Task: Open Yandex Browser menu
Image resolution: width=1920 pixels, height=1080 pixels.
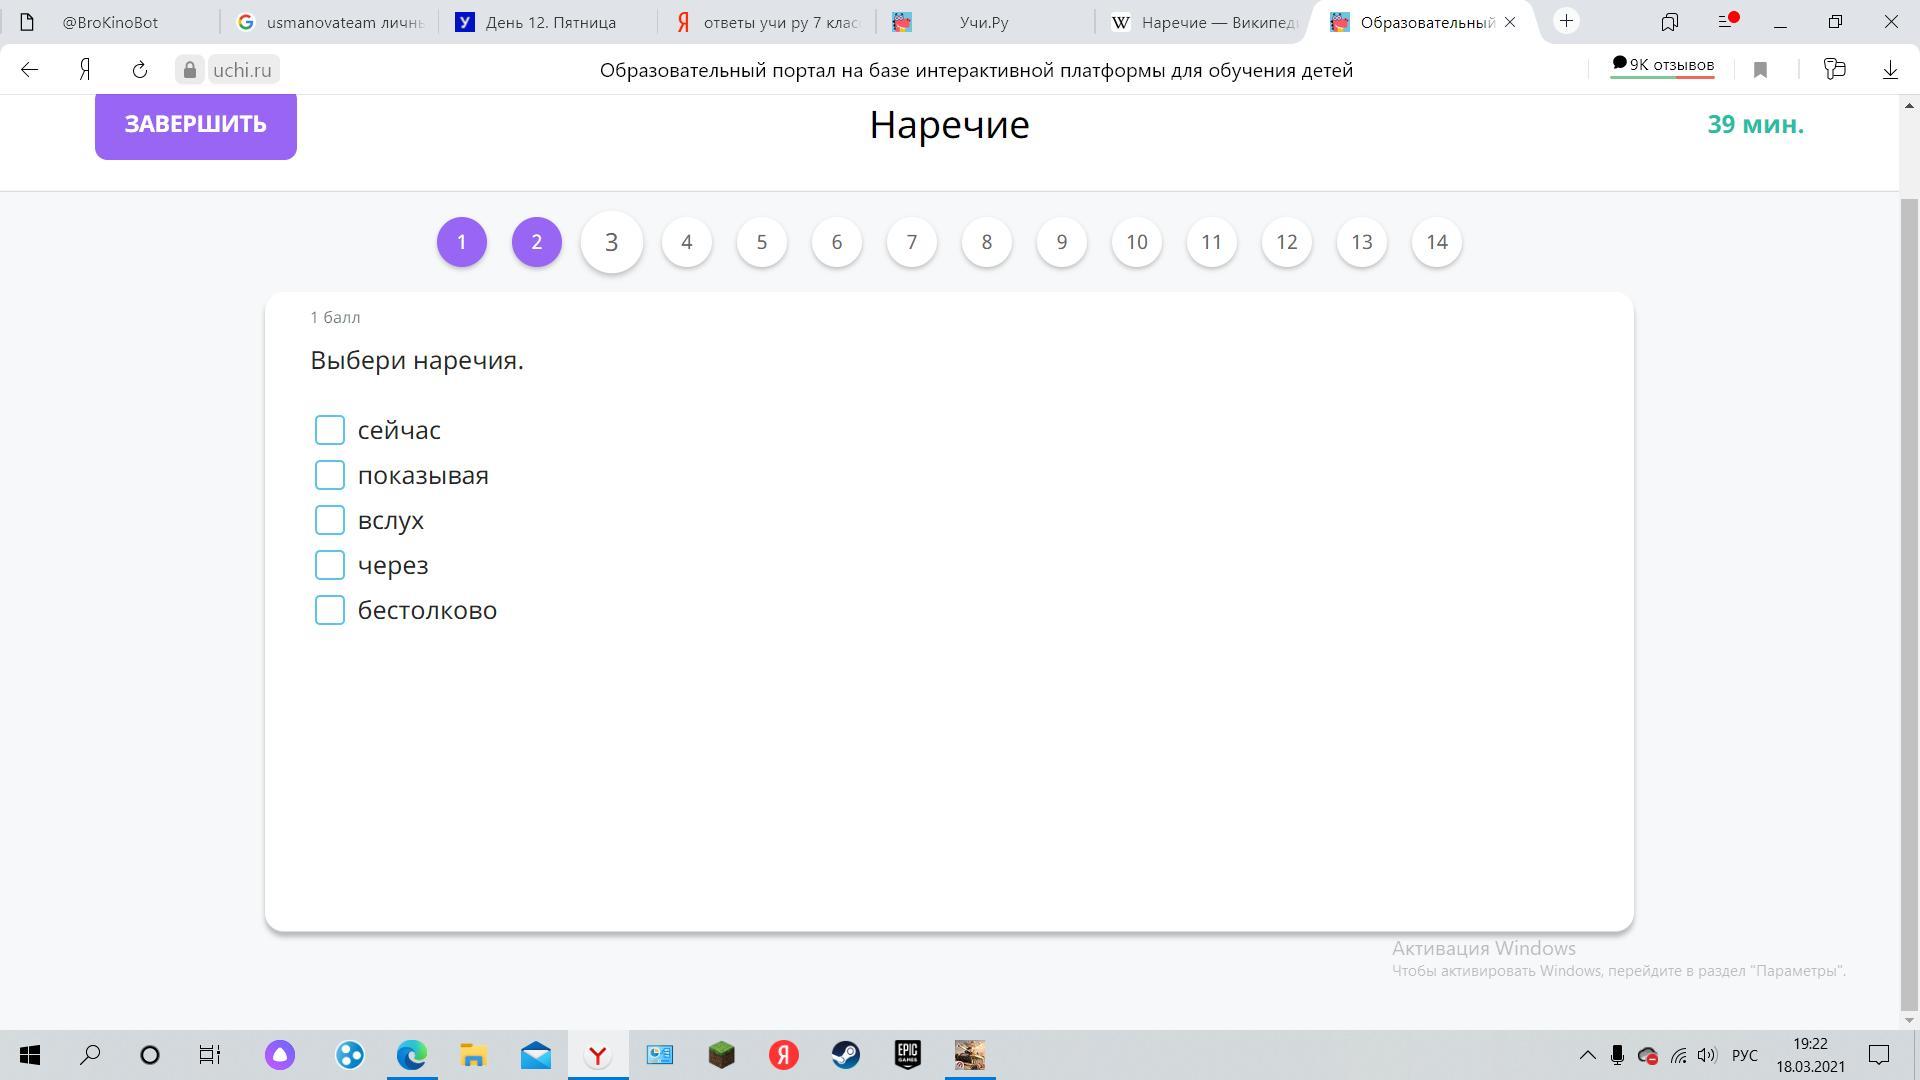Action: (x=1726, y=21)
